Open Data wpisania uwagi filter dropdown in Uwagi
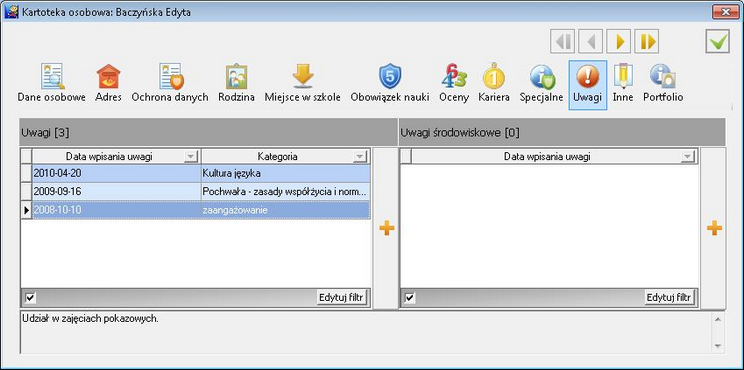744x370 pixels. point(191,157)
